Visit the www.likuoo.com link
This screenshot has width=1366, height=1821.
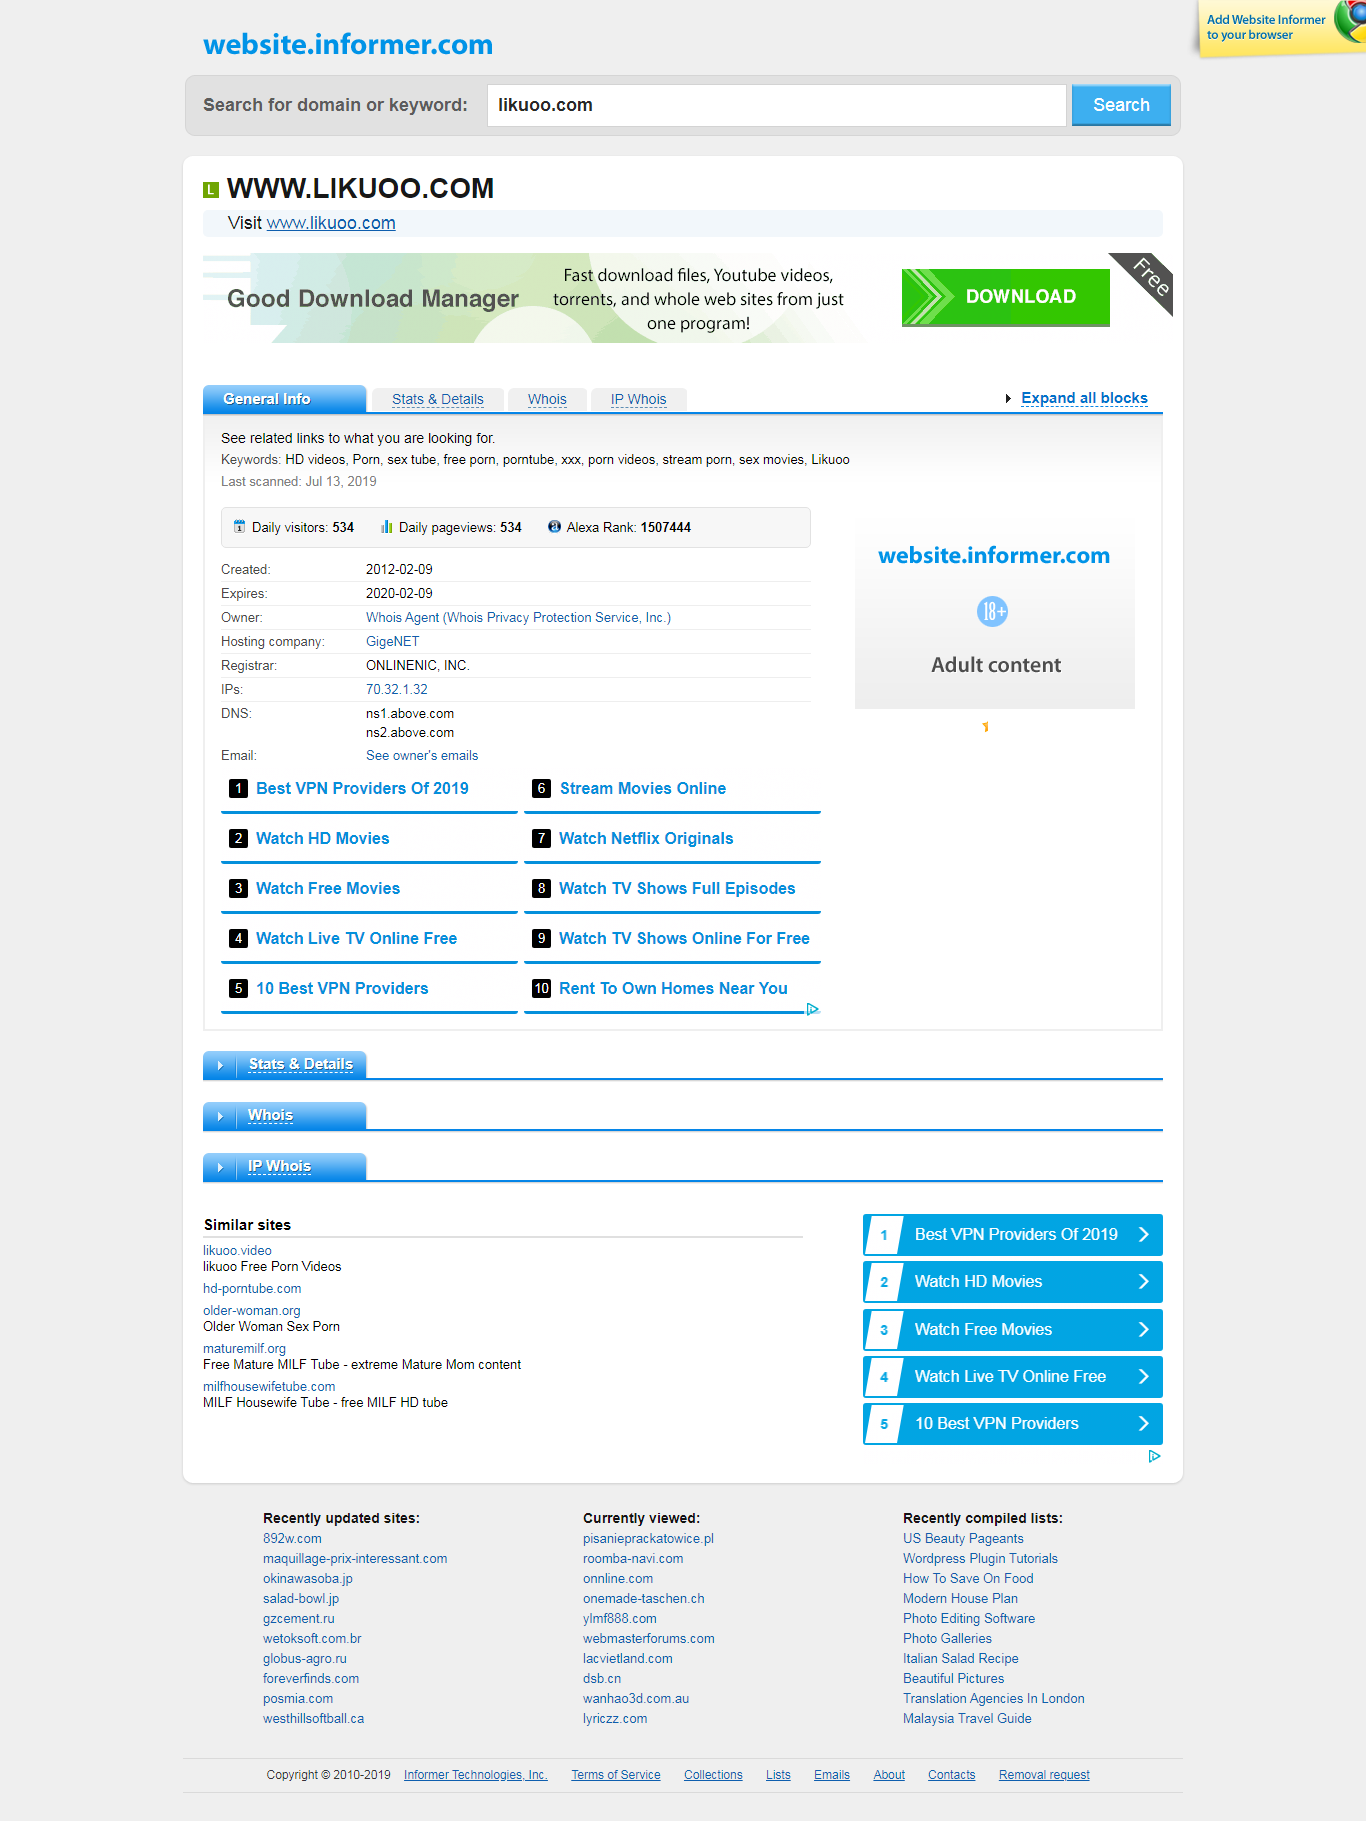331,223
